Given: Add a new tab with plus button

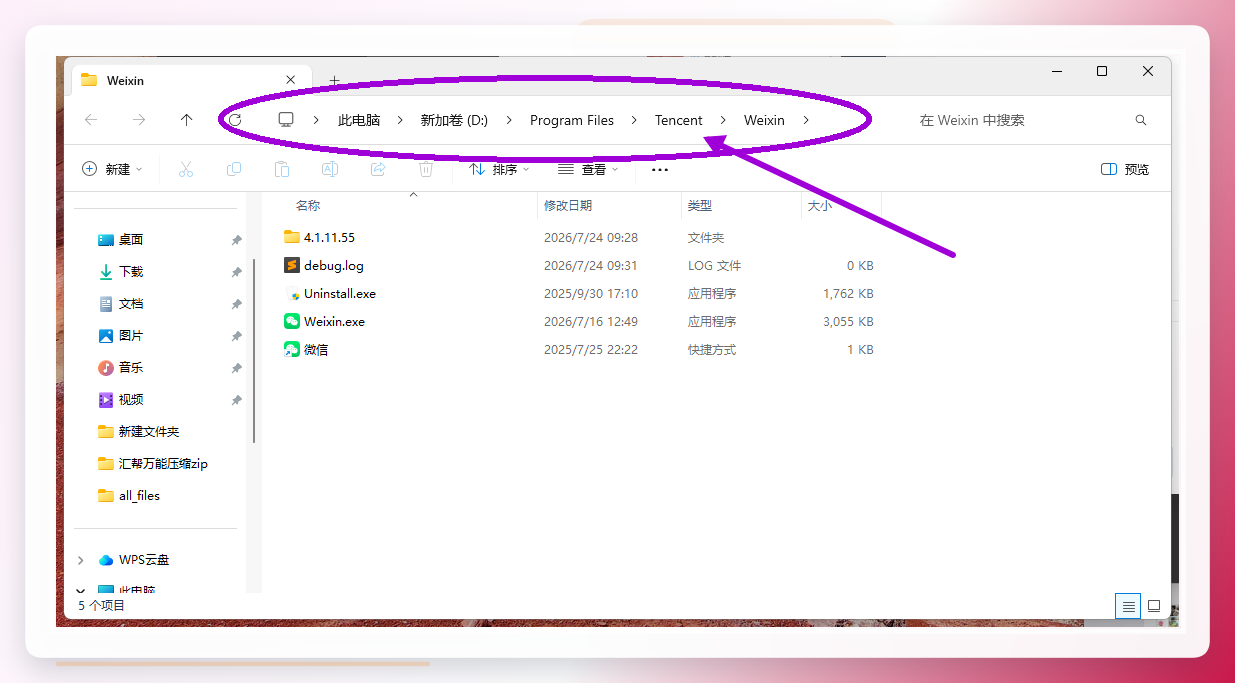Looking at the screenshot, I should click(x=335, y=80).
